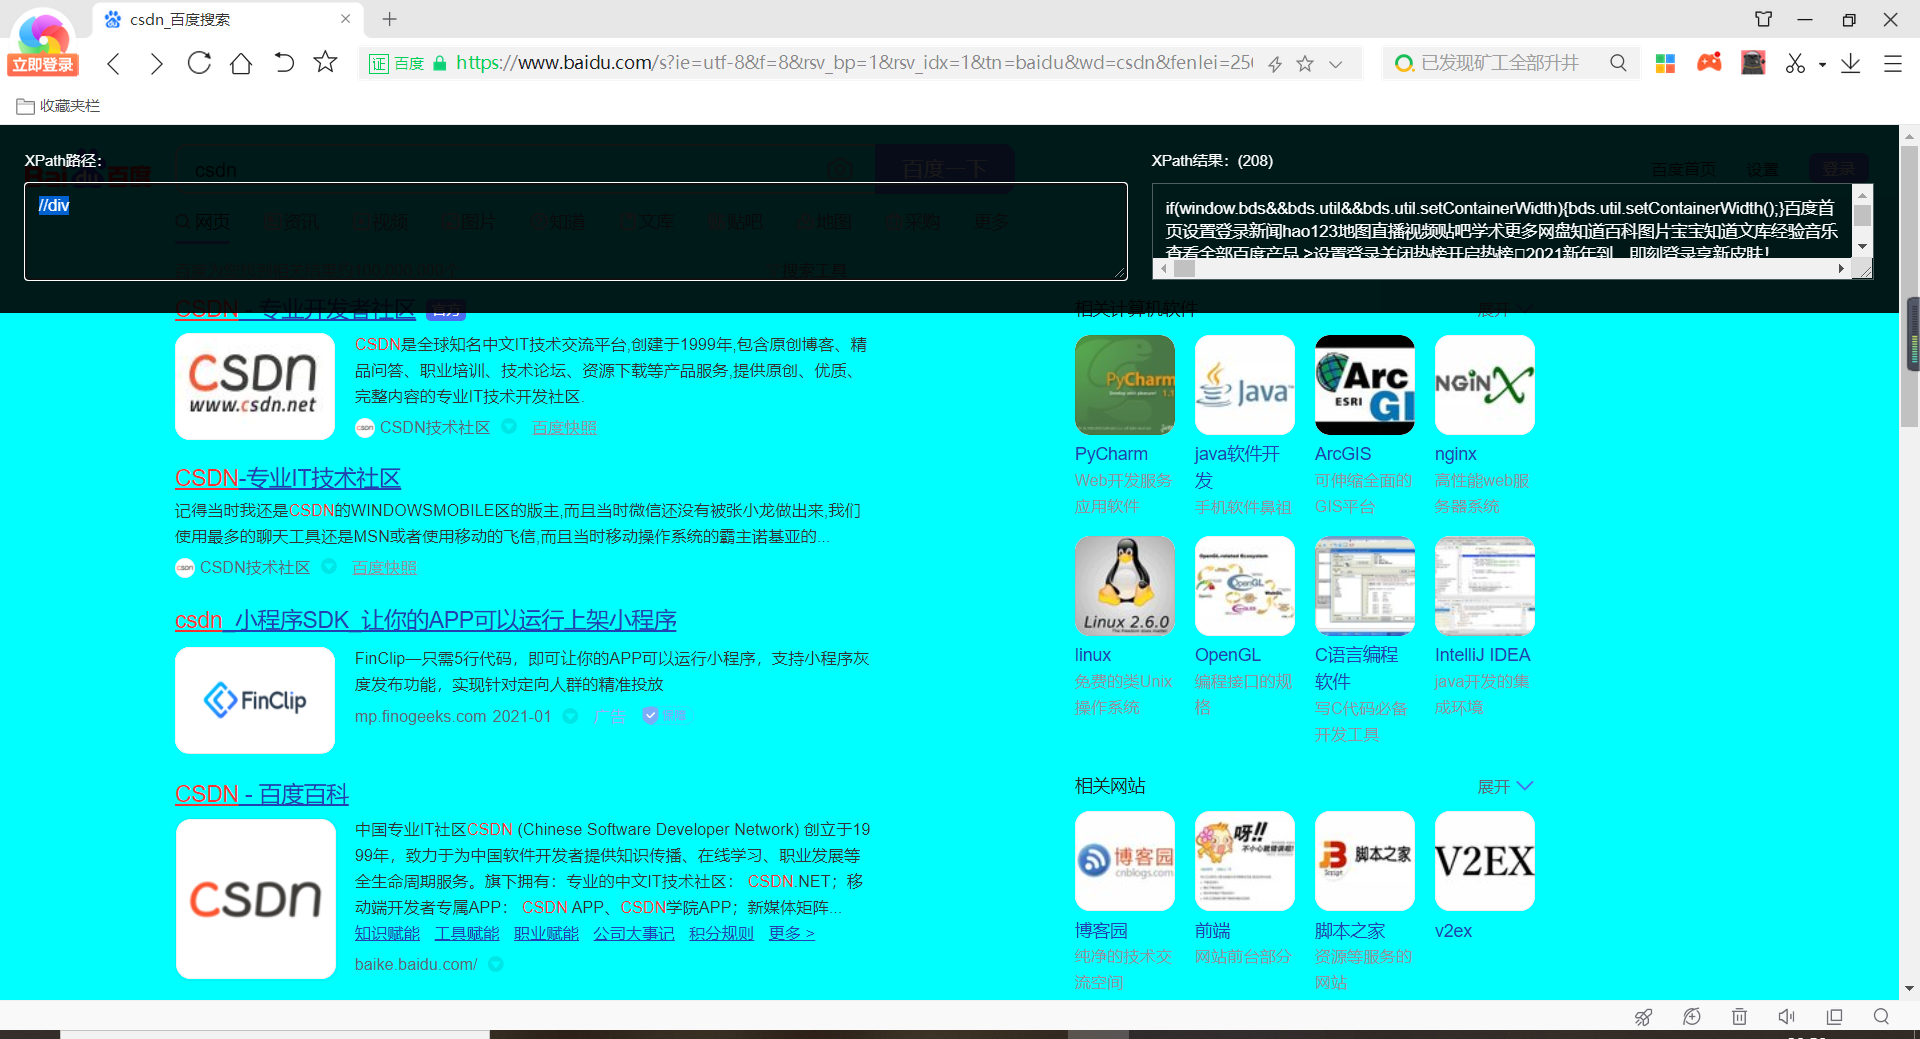
Task: Click the zoom magnifier in status bar
Action: pos(1881,1017)
